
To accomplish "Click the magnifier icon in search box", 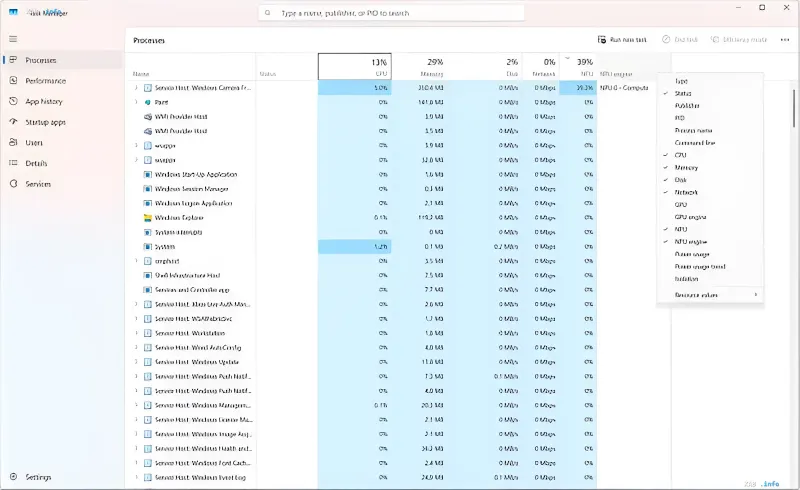I will click(268, 13).
